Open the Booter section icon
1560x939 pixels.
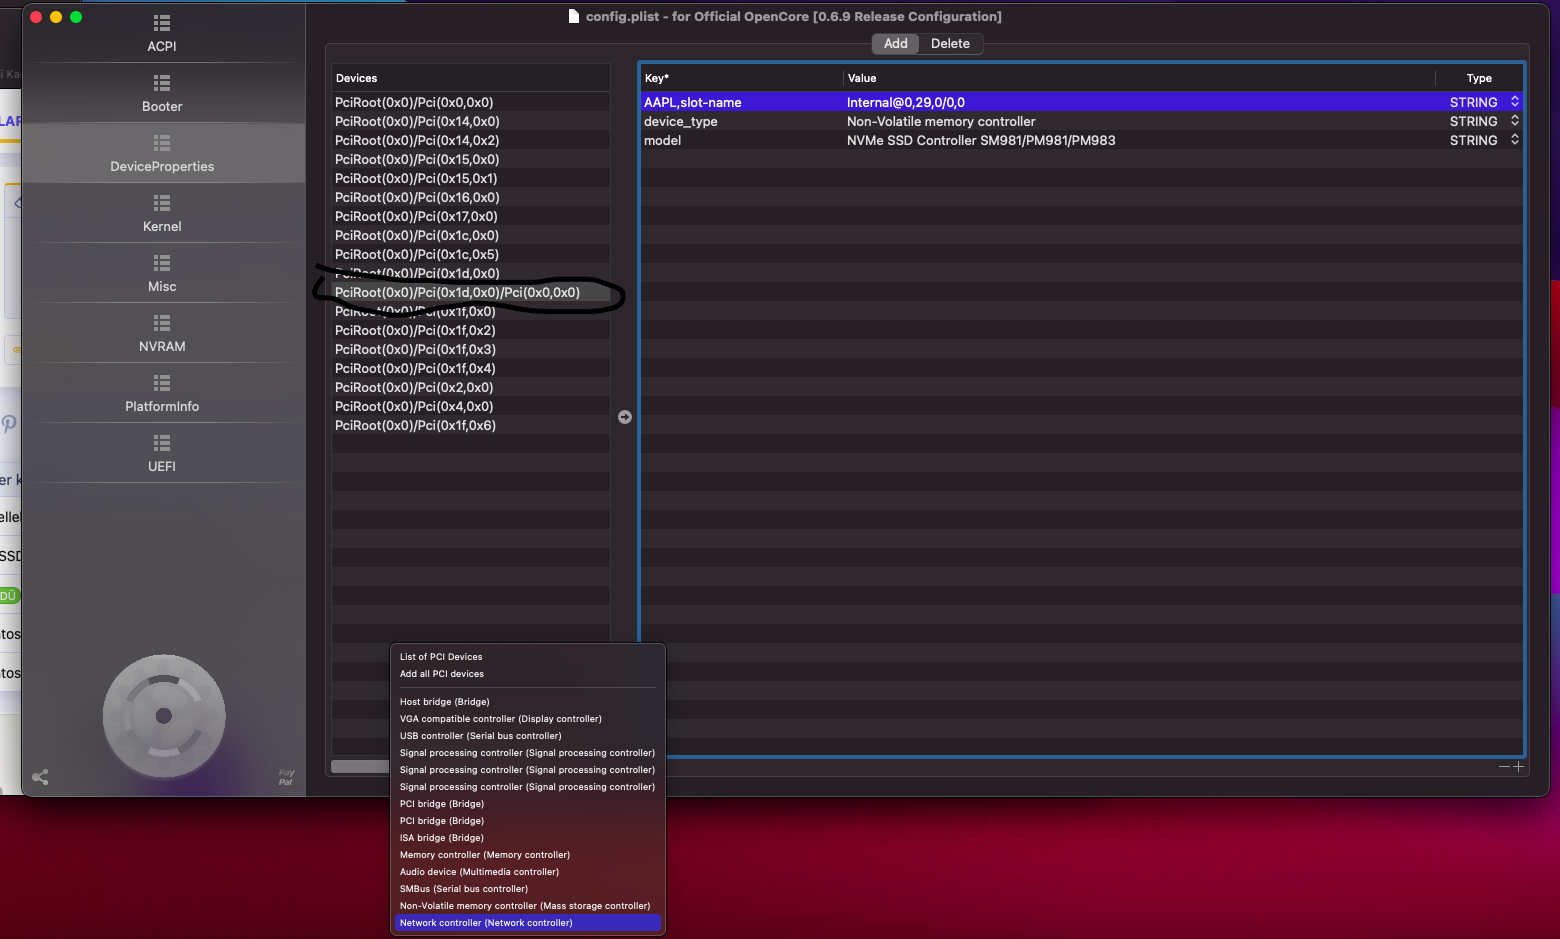162,83
